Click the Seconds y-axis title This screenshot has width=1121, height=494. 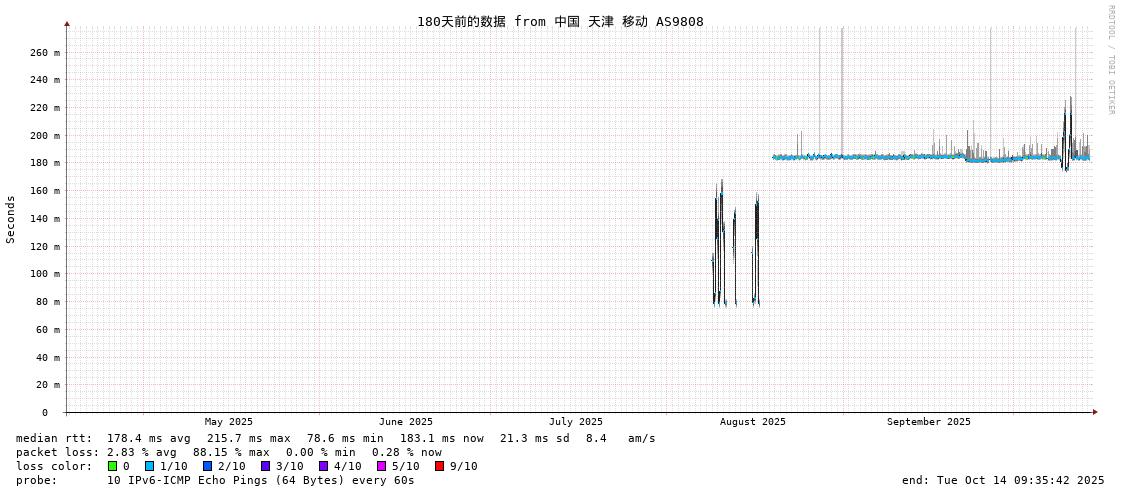point(11,219)
